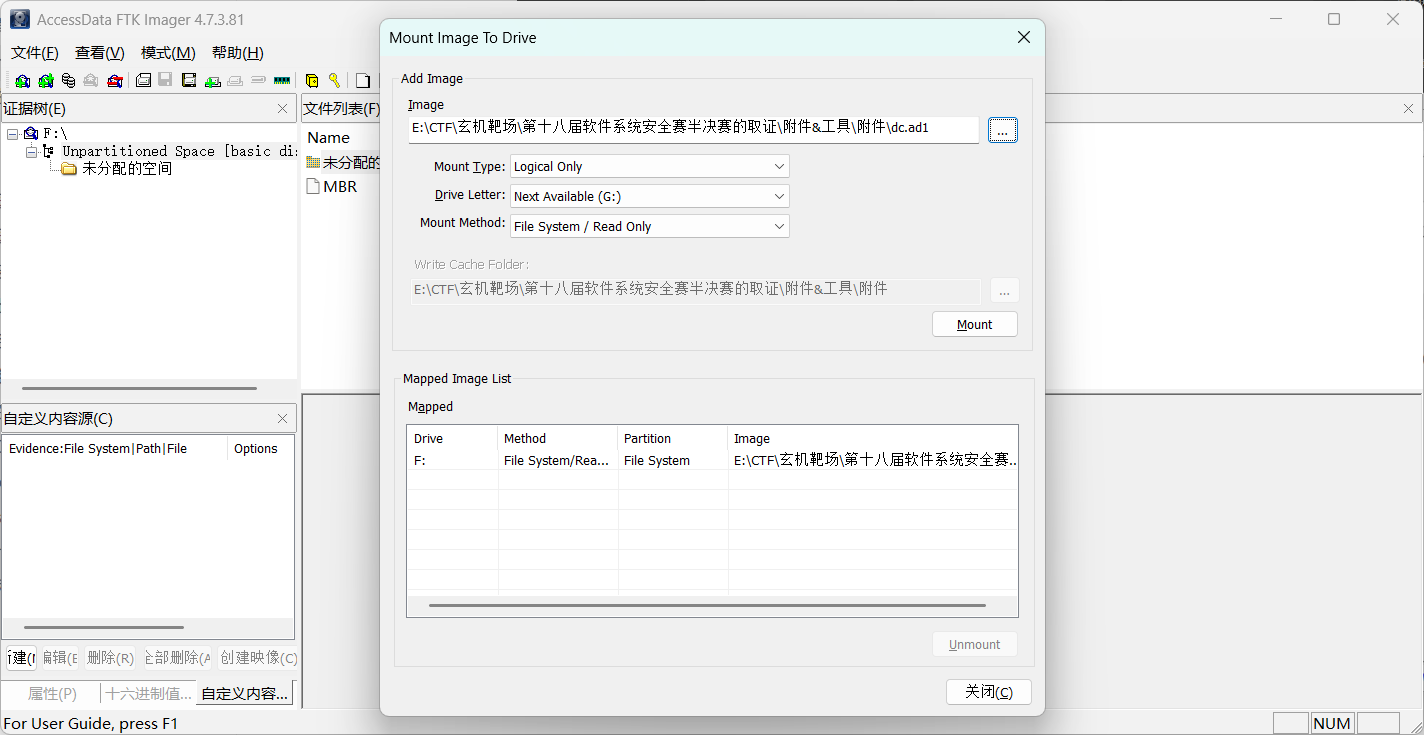This screenshot has height=735, width=1424.
Task: Open the 文件(F) menu
Action: coord(35,53)
